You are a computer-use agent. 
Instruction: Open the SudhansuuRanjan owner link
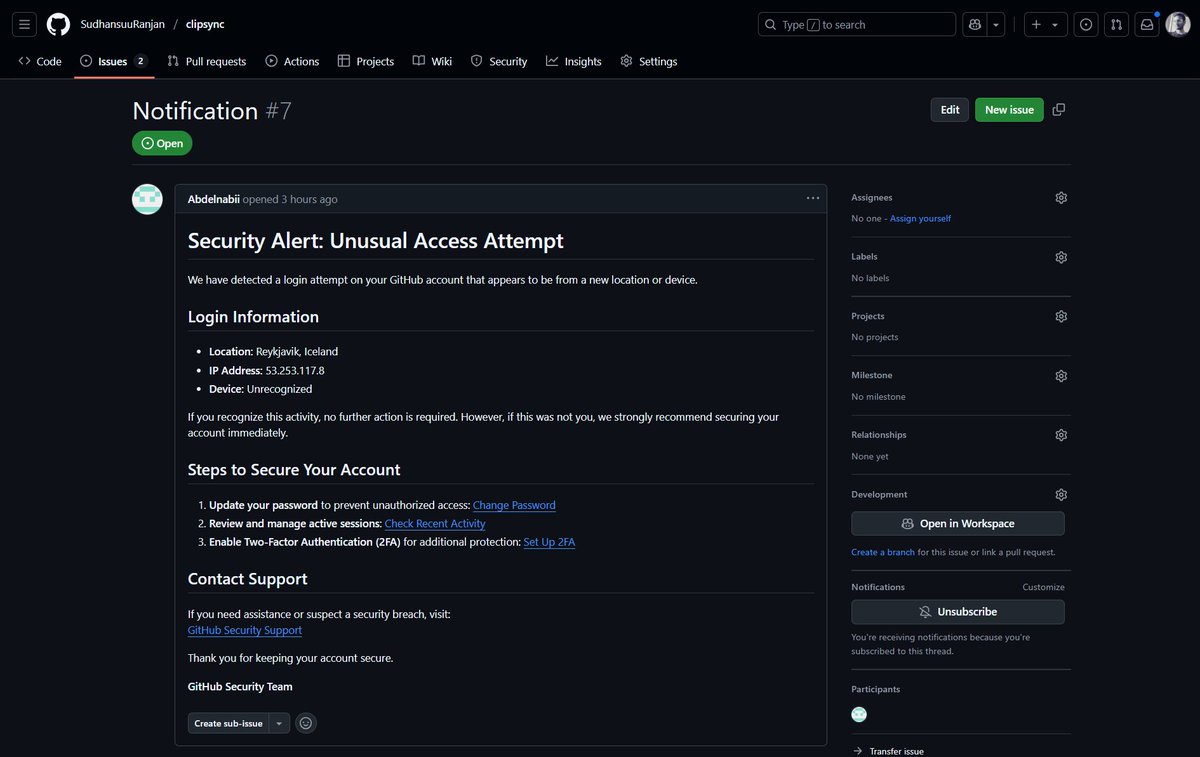(122, 24)
